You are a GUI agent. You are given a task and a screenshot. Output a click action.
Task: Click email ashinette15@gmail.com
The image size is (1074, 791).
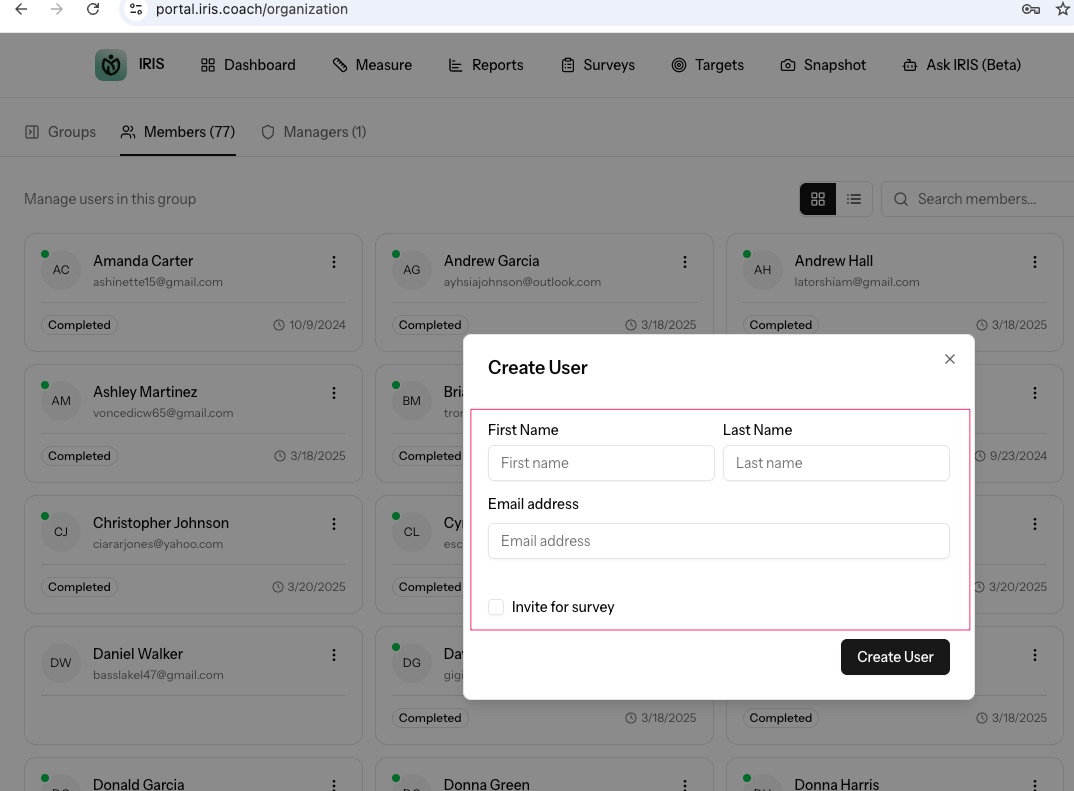pyautogui.click(x=158, y=282)
